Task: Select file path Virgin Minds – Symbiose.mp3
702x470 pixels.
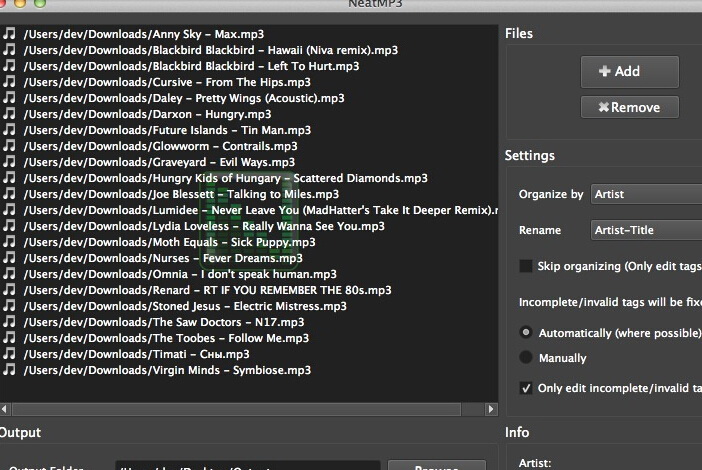Action: pos(167,370)
